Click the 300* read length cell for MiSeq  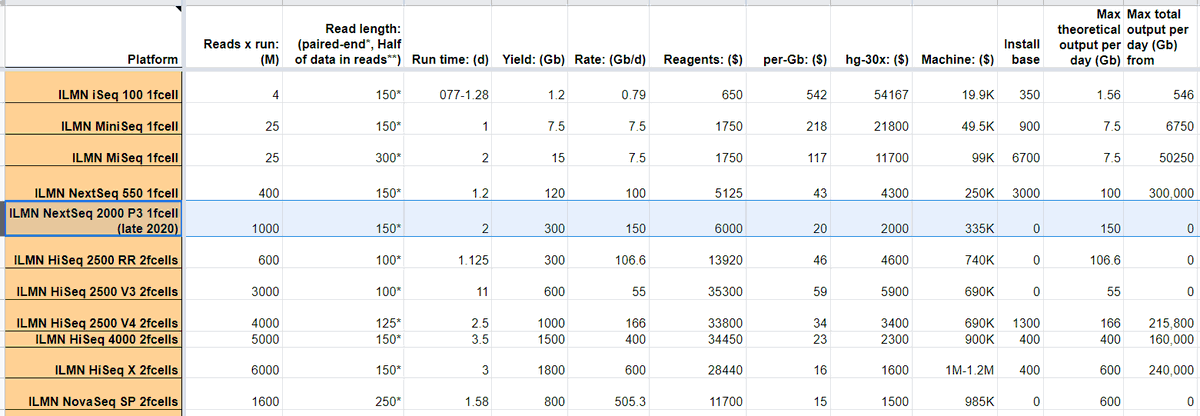coord(345,152)
